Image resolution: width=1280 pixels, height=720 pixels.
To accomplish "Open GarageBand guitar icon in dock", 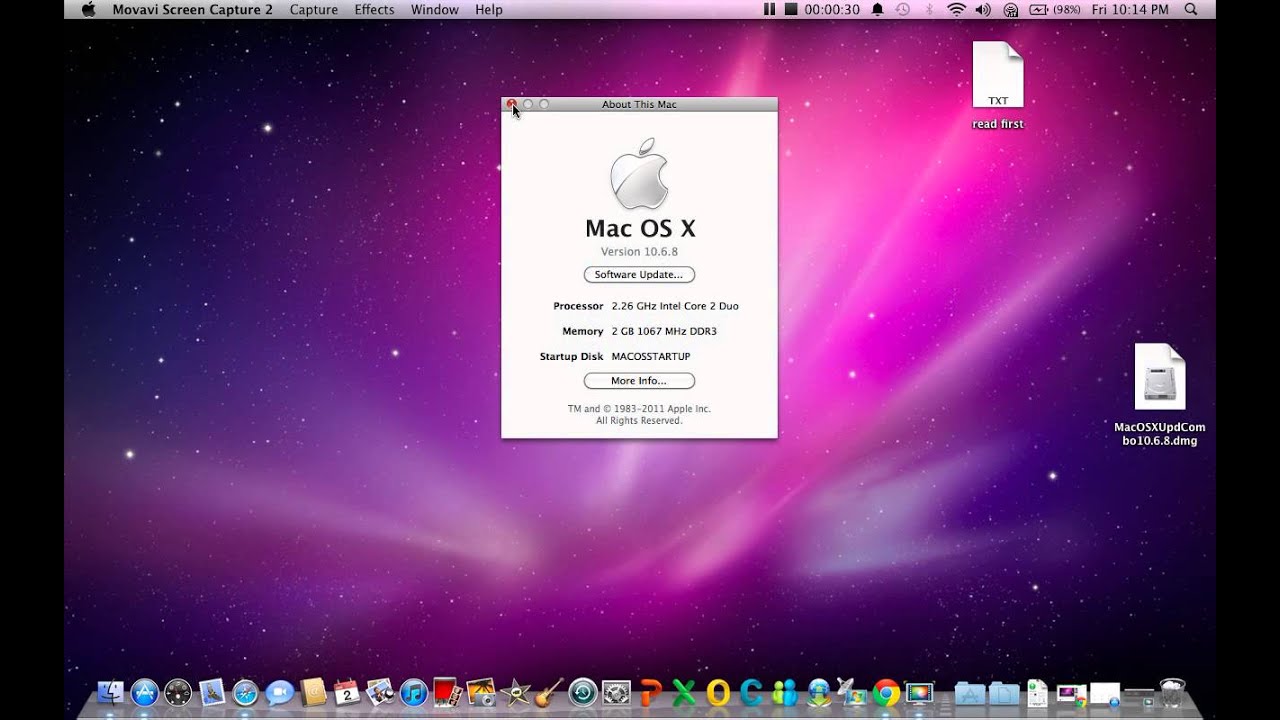I will [x=549, y=691].
